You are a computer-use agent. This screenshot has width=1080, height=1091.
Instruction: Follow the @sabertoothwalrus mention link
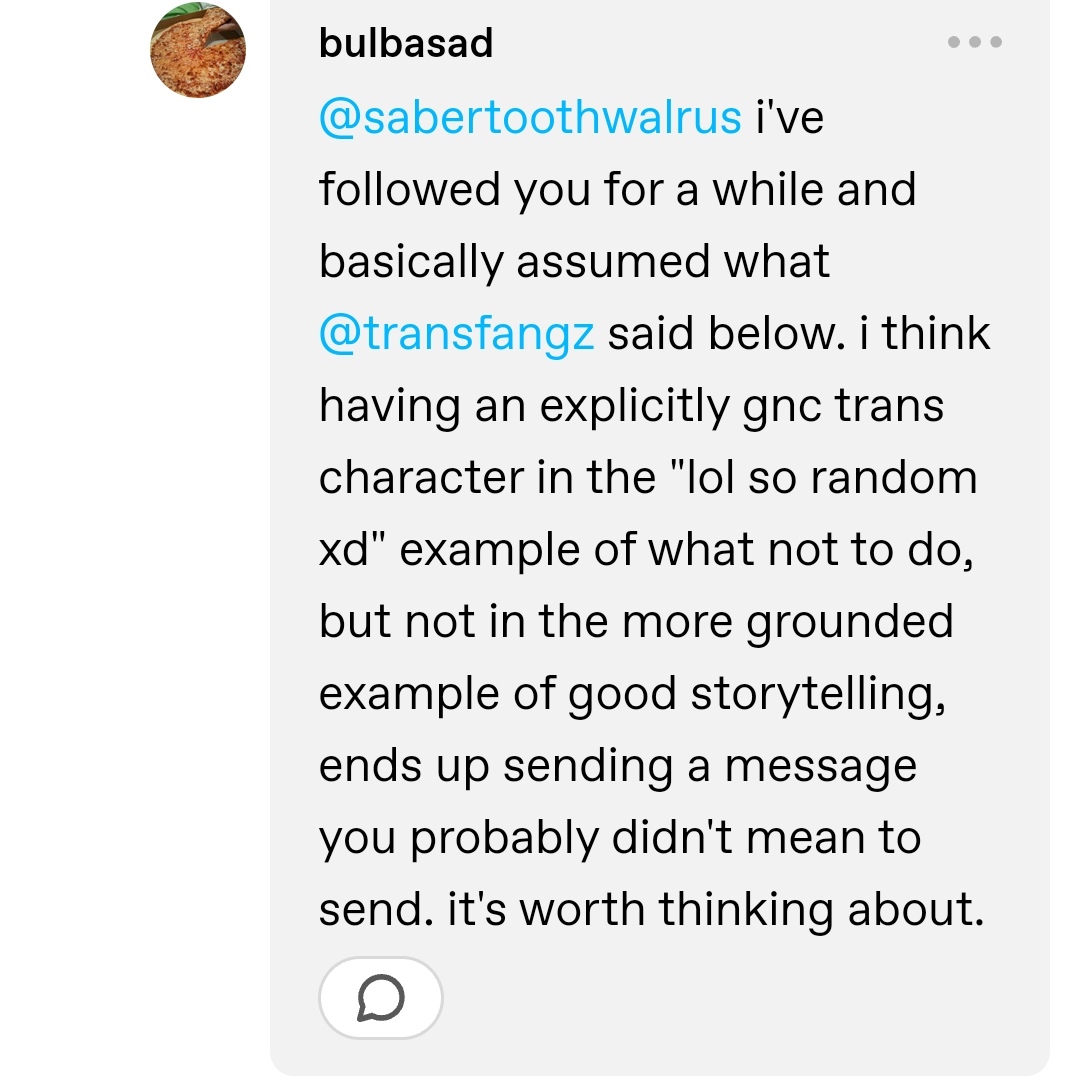(530, 117)
